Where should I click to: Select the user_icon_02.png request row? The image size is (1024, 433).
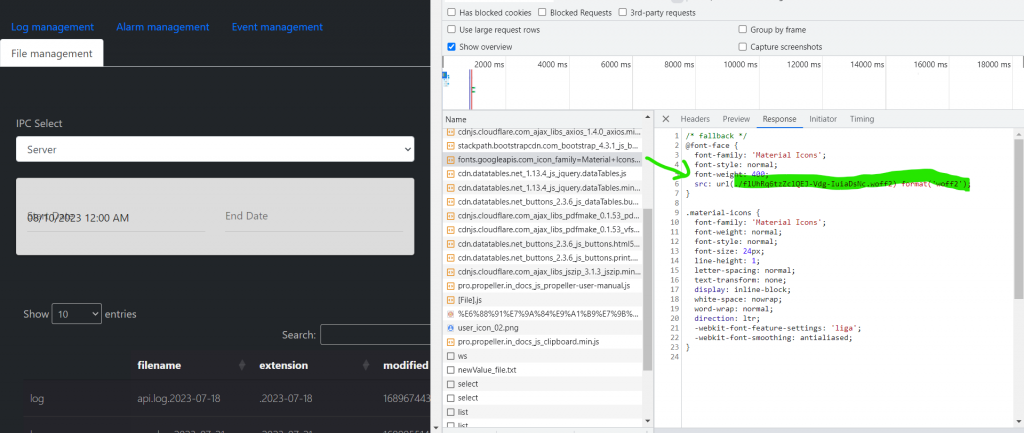pyautogui.click(x=543, y=328)
